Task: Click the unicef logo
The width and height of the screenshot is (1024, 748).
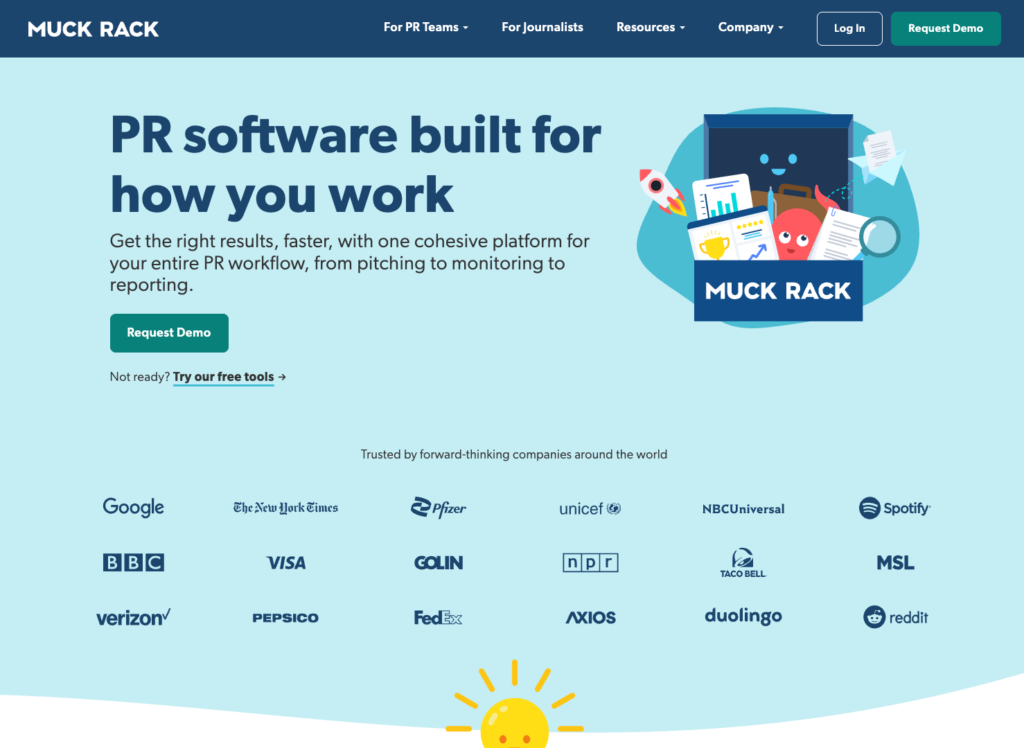Action: pyautogui.click(x=590, y=508)
